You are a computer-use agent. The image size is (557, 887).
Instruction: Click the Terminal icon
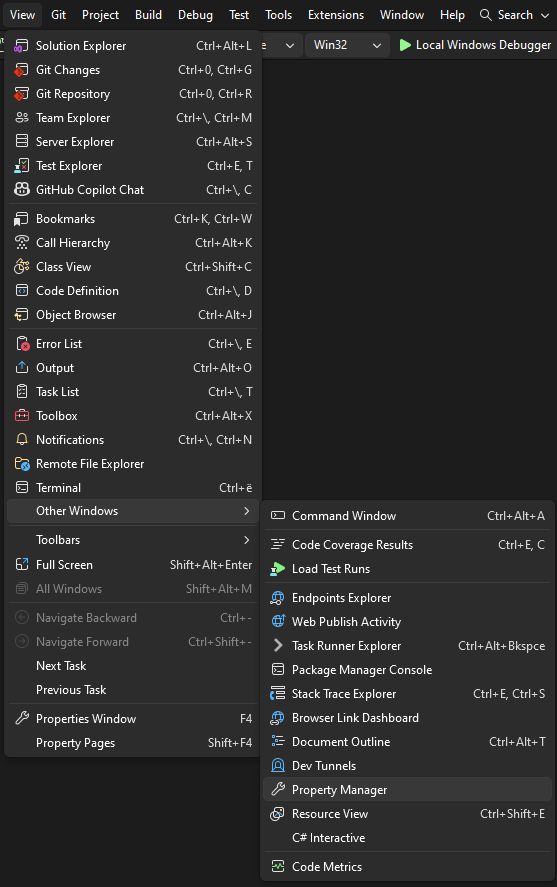[21, 488]
